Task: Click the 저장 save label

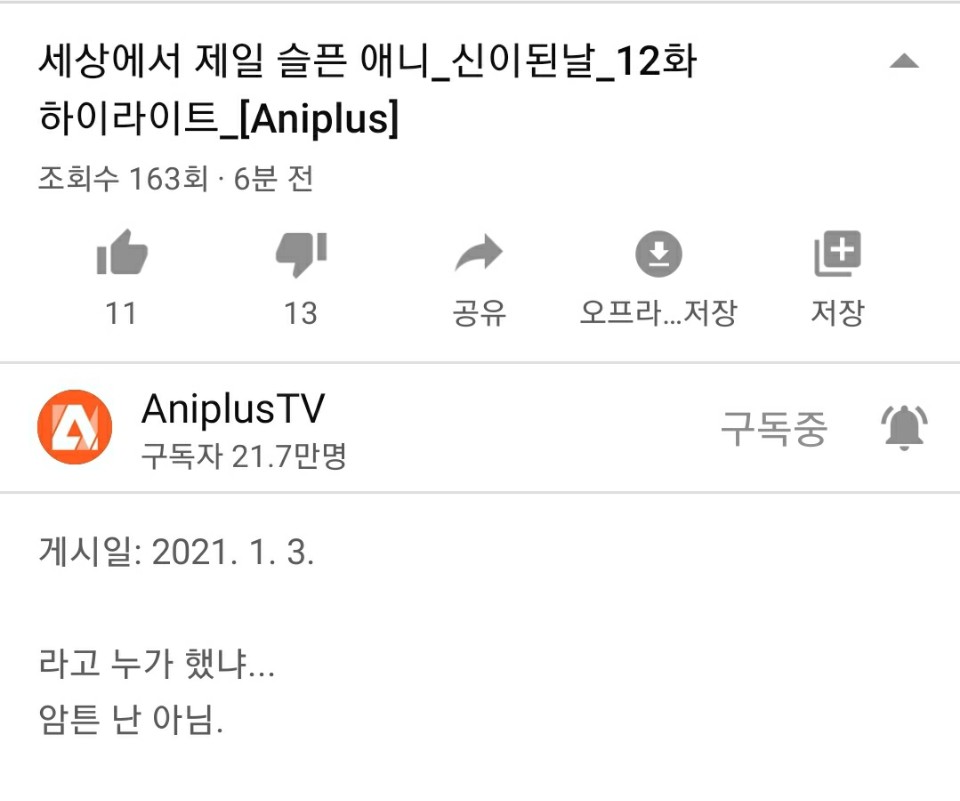Action: 837,313
